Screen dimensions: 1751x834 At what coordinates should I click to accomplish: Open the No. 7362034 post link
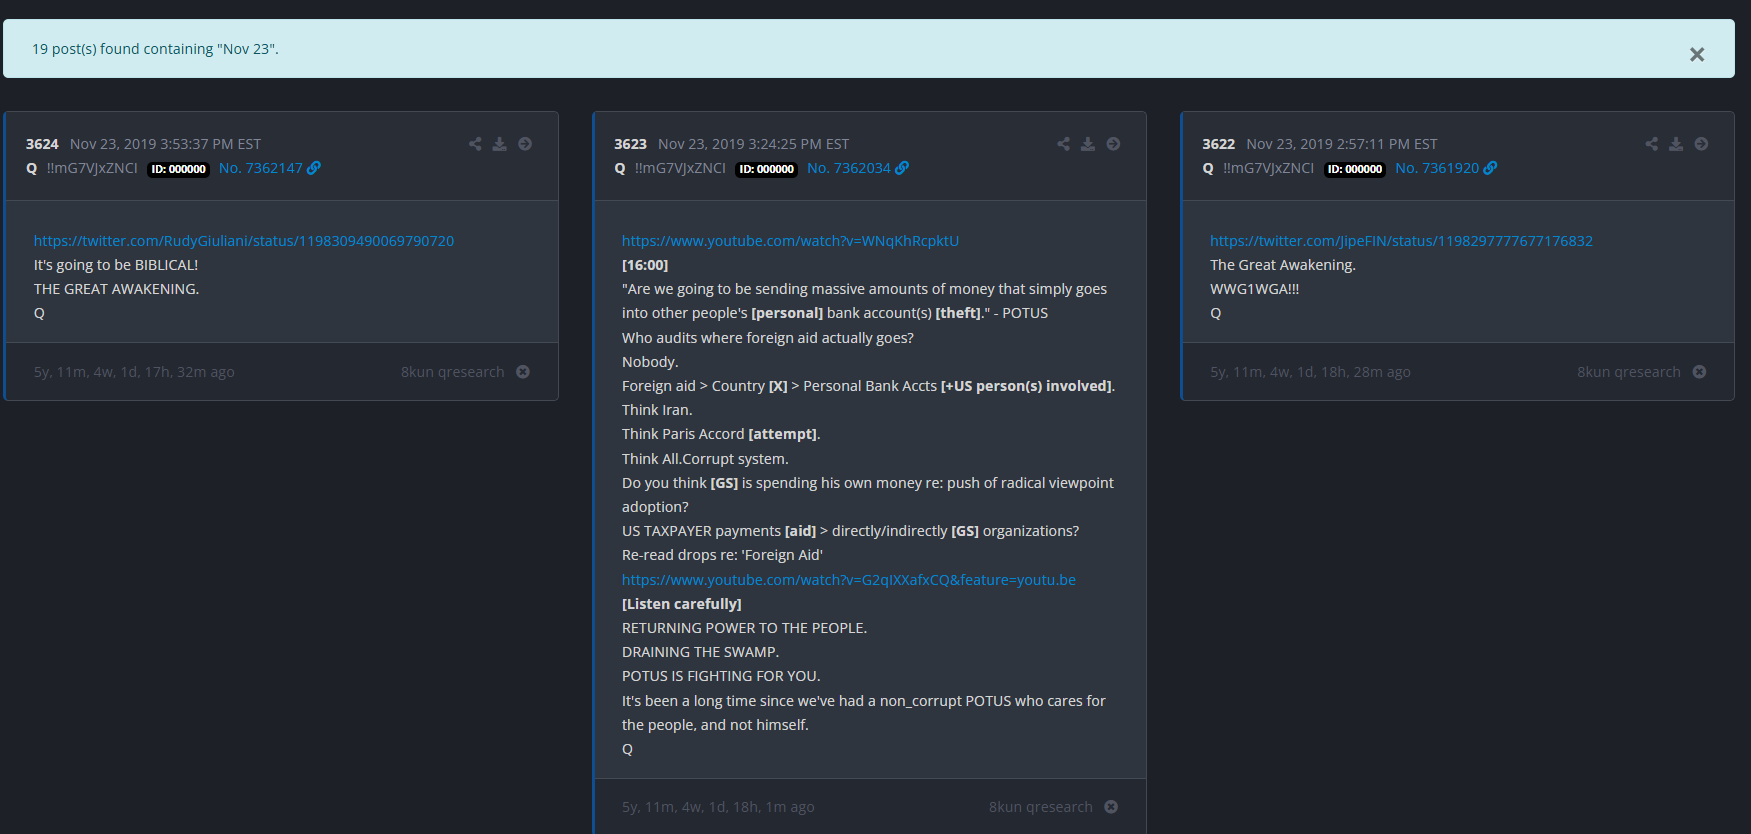857,168
